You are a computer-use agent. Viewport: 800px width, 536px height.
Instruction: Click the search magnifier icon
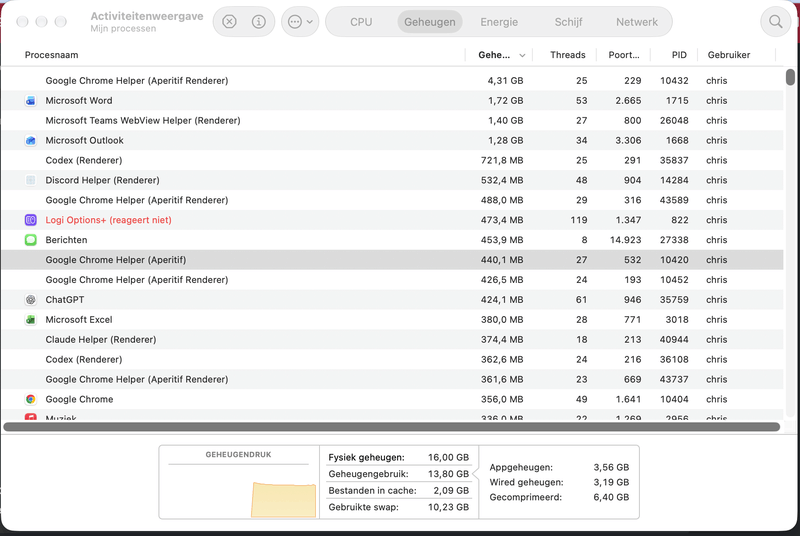click(776, 22)
